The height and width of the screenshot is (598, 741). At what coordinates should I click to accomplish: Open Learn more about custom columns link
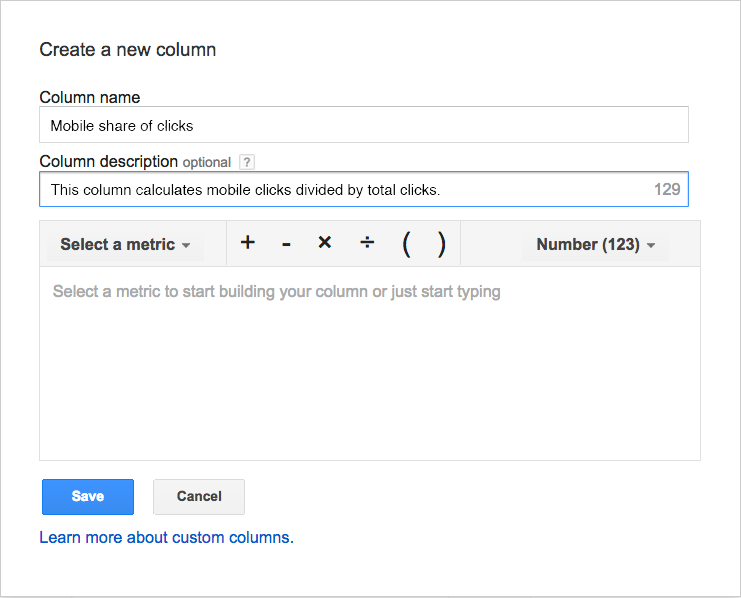click(166, 537)
